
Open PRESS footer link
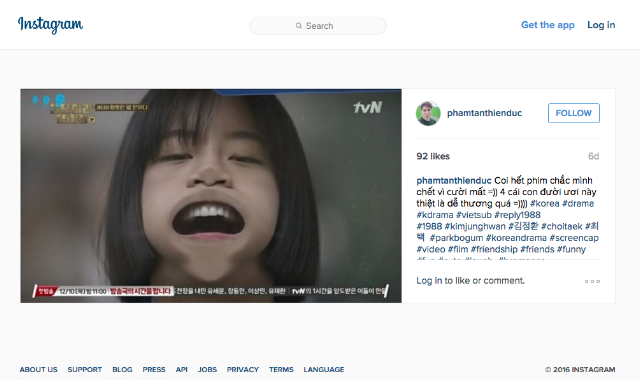pos(153,369)
